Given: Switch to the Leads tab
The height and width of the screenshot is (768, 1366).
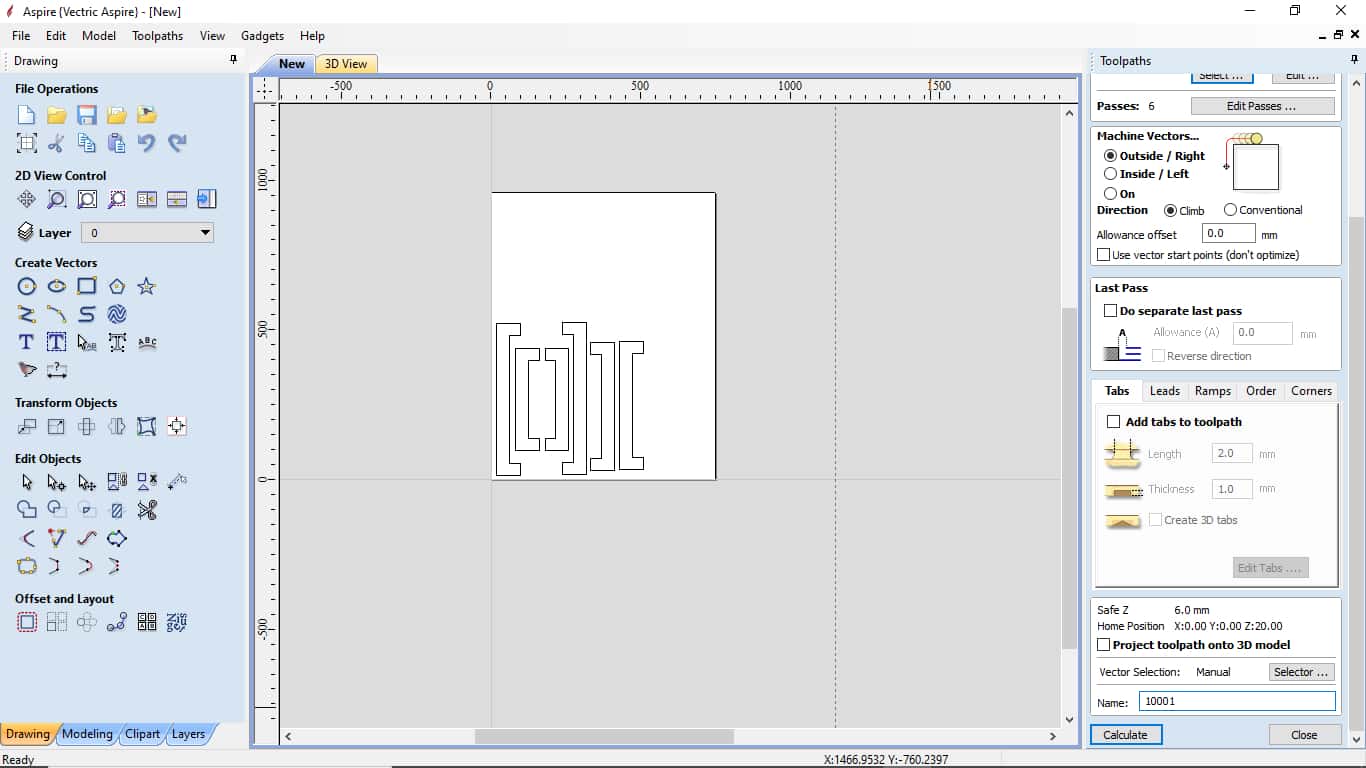Looking at the screenshot, I should [x=1164, y=391].
